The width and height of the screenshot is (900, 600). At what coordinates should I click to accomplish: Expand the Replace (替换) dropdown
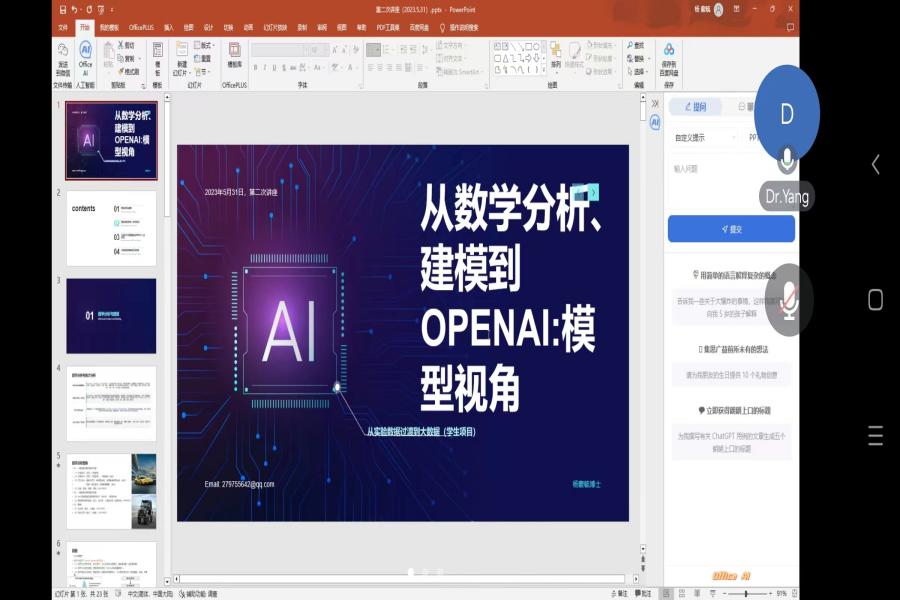[x=650, y=58]
